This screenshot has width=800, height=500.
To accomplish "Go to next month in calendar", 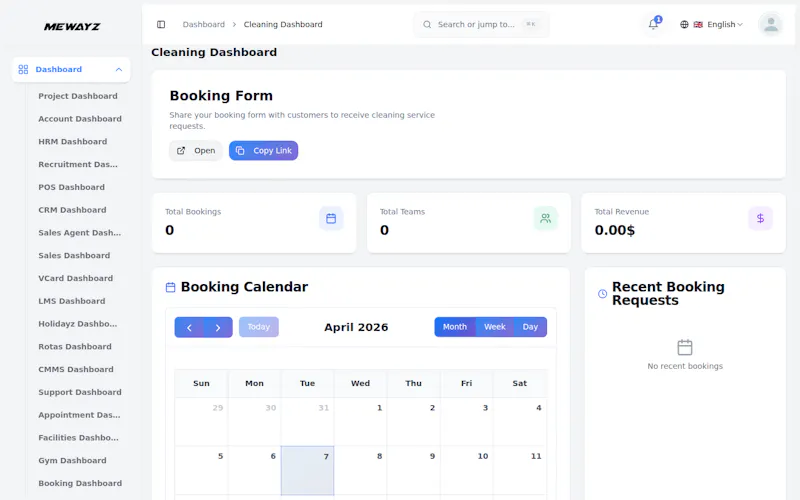I will [218, 327].
